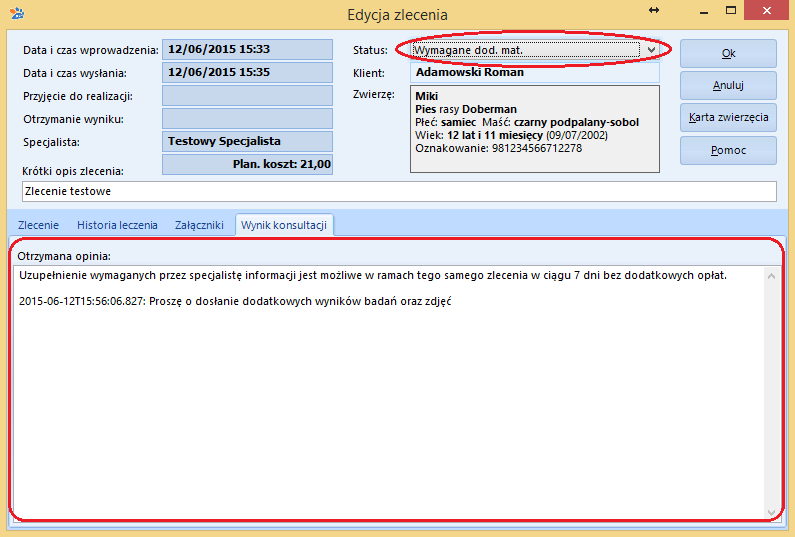795x537 pixels.
Task: Minimize the Edycja zlecenia window
Action: point(704,11)
